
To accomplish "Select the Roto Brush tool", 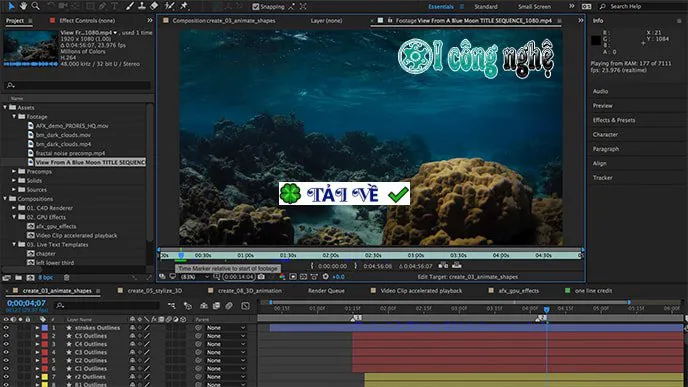I will coord(170,6).
